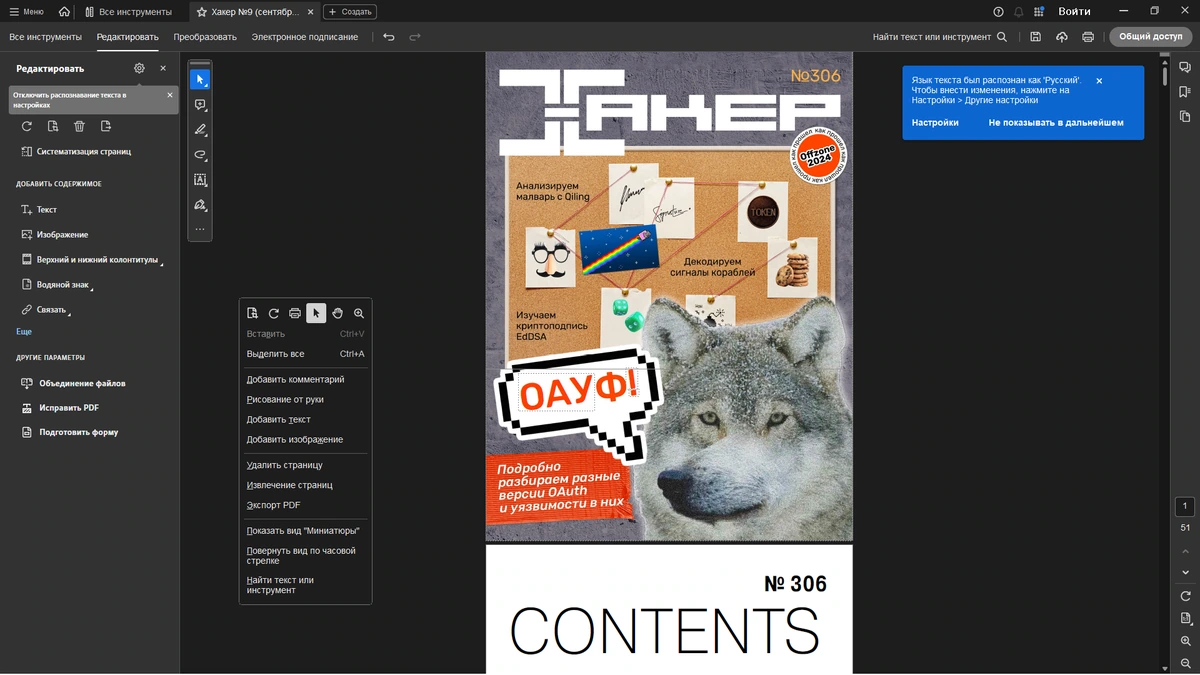Go to the next page with the down chevron
The width and height of the screenshot is (1200, 675).
[1186, 573]
